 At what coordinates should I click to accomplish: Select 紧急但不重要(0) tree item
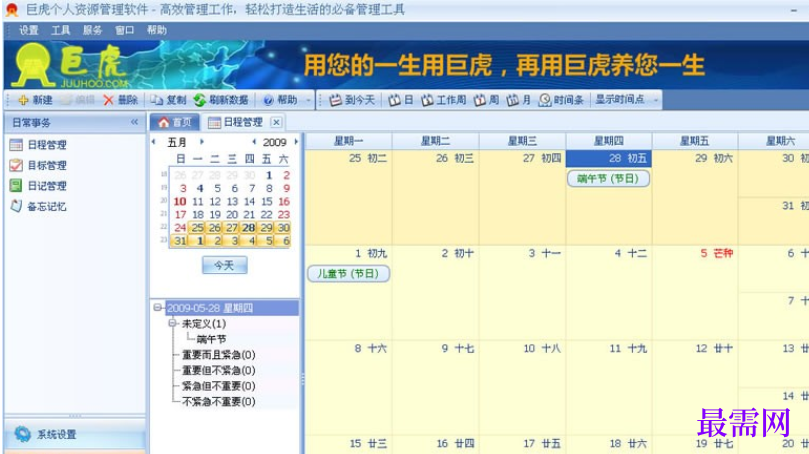point(219,386)
